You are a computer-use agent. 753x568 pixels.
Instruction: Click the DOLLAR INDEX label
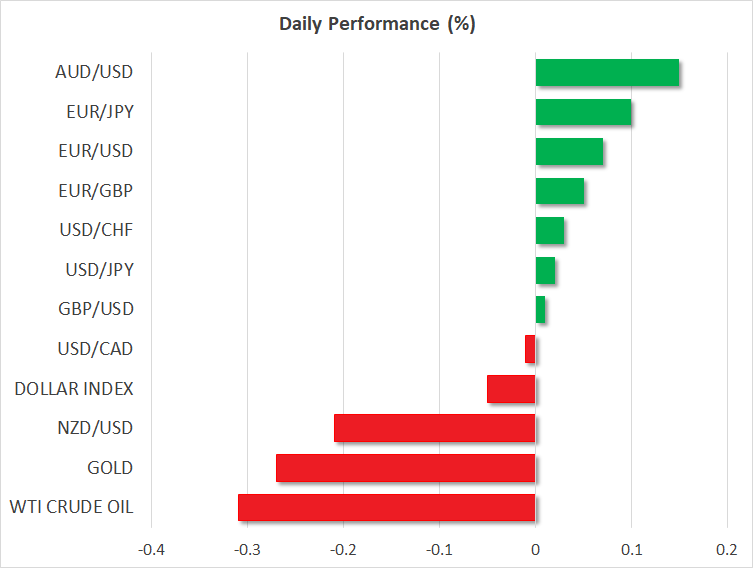coord(74,388)
